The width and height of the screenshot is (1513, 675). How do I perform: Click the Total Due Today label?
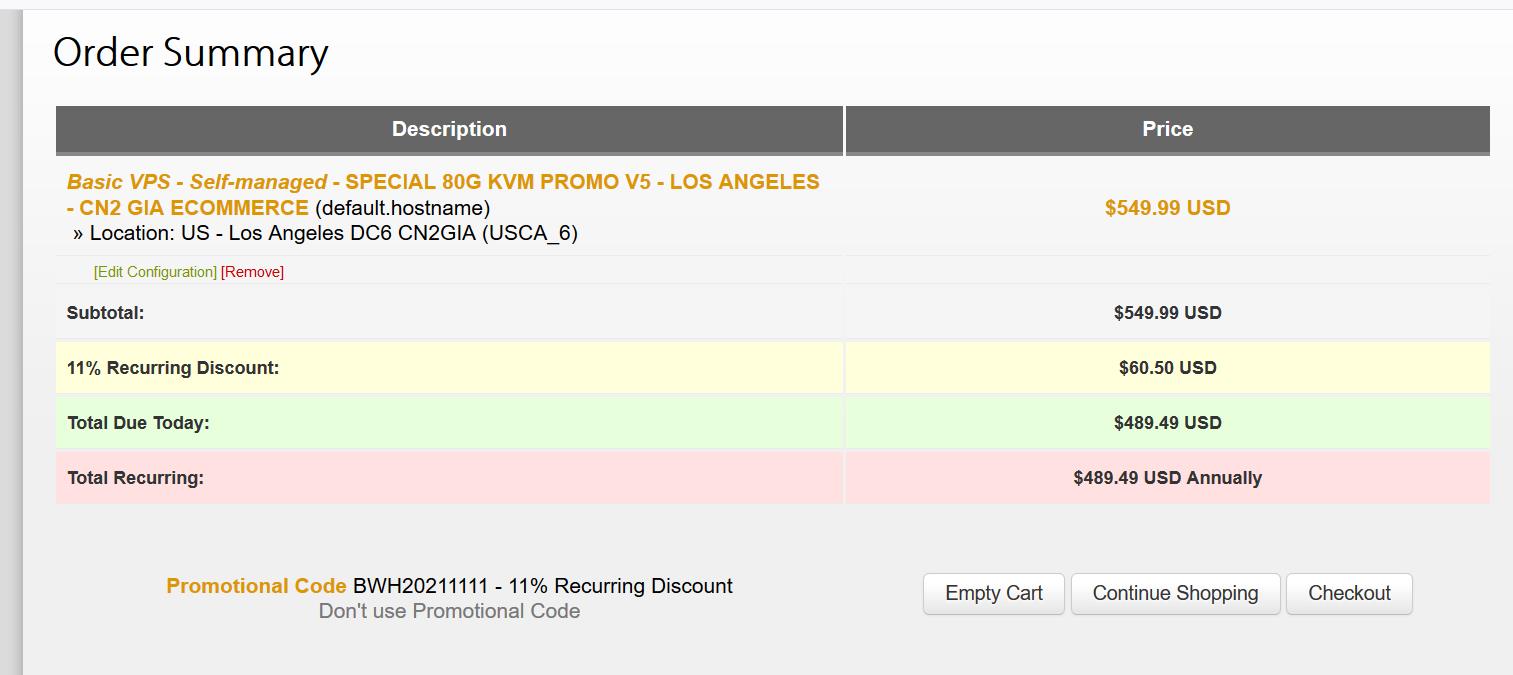click(138, 423)
